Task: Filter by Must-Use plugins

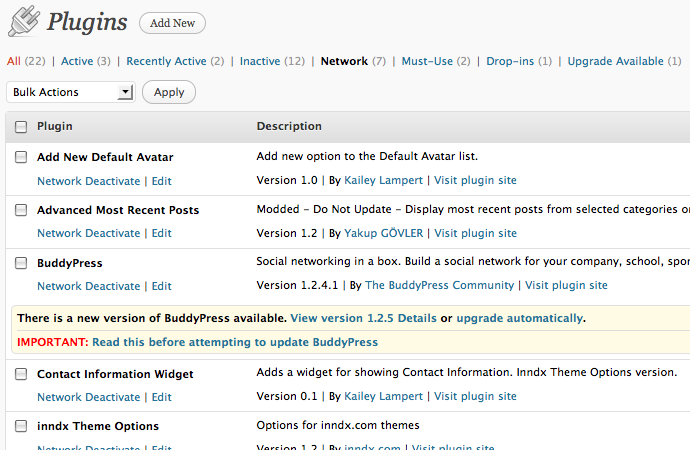Action: 427,61
